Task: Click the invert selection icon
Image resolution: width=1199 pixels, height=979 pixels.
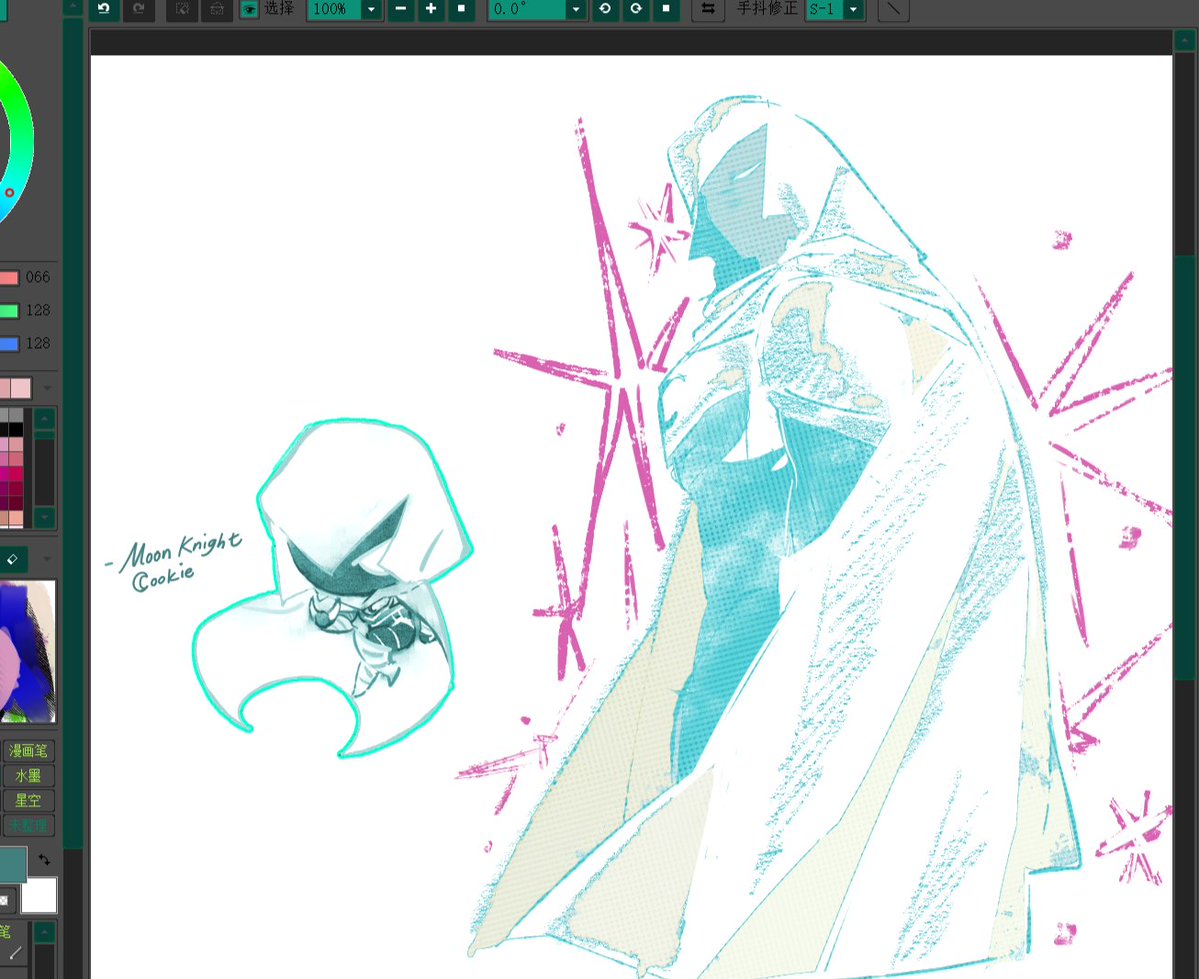Action: pyautogui.click(x=216, y=8)
